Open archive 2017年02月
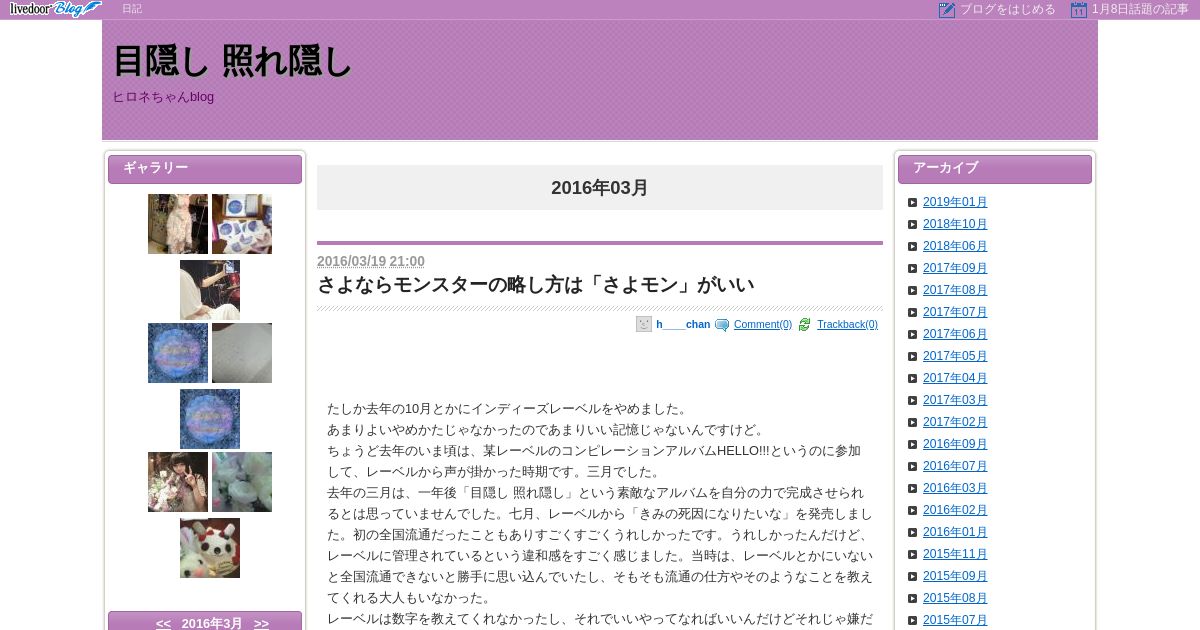Screen dimensions: 1200x630 955,422
